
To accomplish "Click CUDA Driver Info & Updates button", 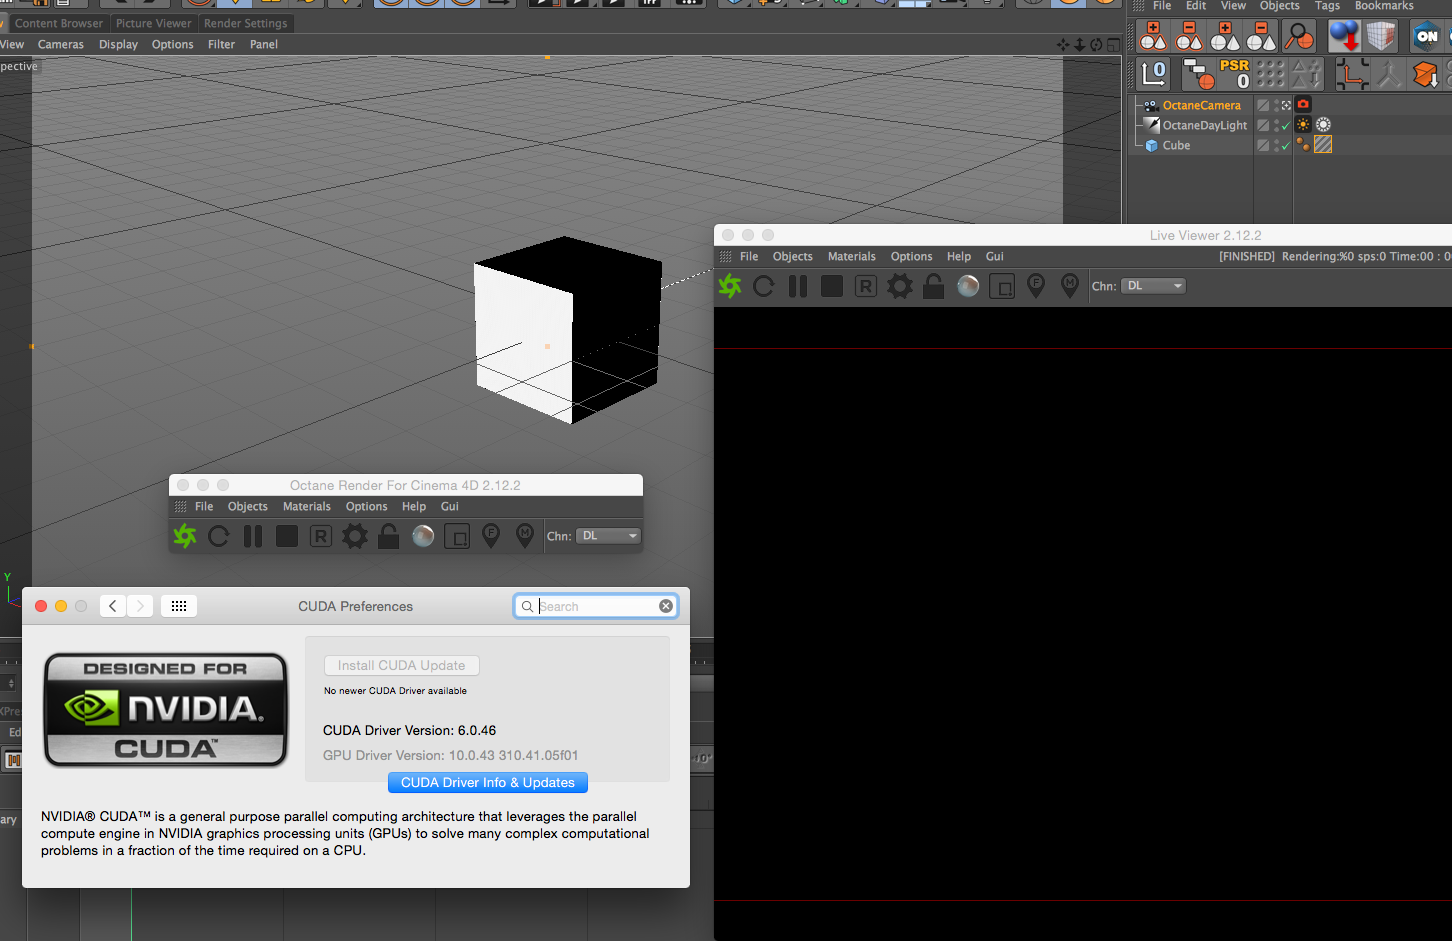I will click(488, 782).
